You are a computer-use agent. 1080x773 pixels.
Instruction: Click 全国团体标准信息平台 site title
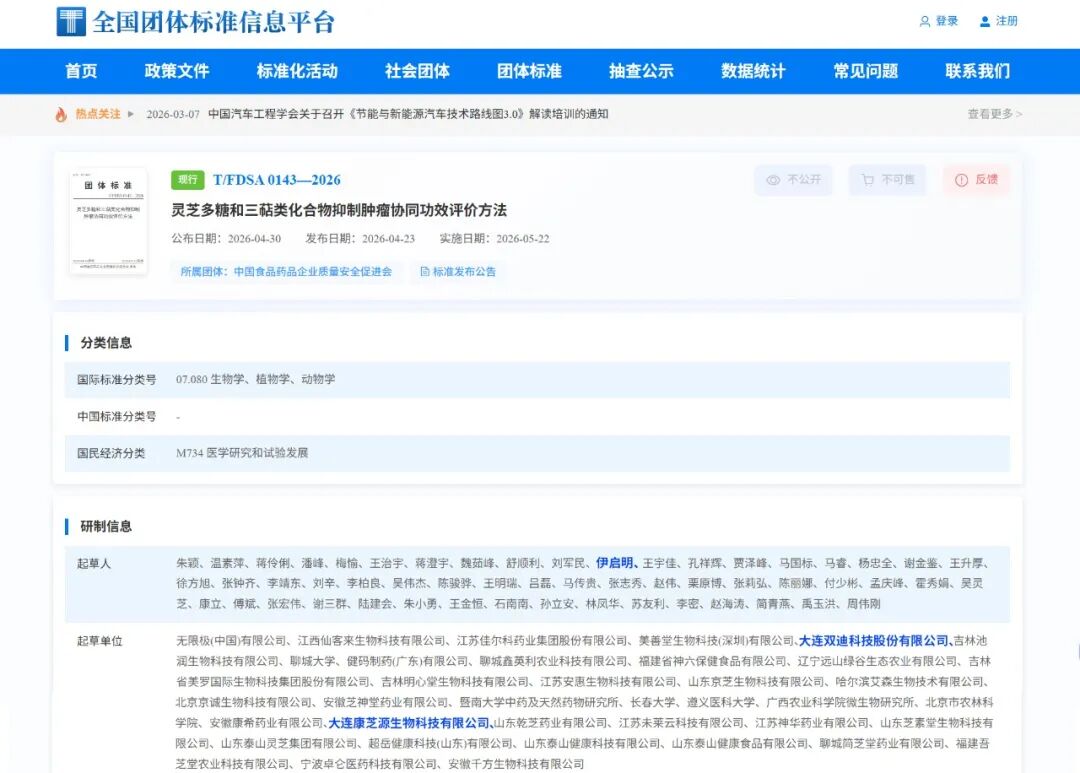(214, 21)
